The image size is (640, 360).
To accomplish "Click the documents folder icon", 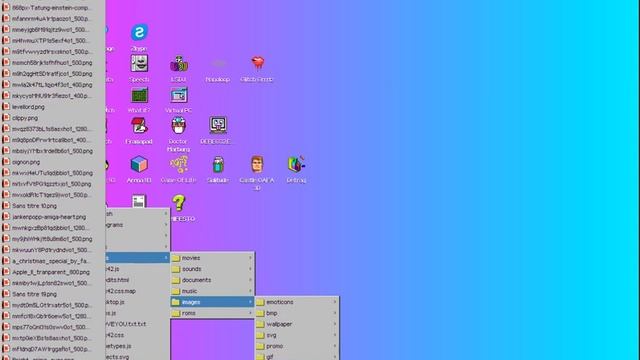I will tap(176, 280).
